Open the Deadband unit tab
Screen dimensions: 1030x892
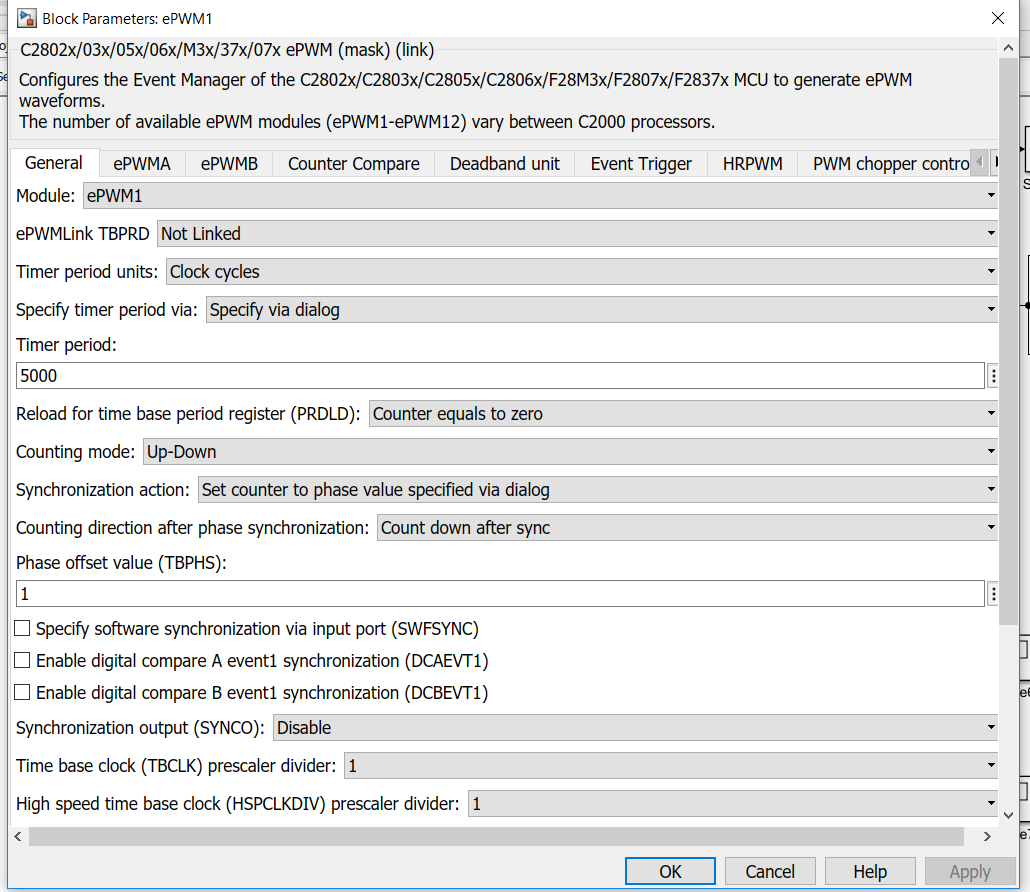[x=504, y=164]
